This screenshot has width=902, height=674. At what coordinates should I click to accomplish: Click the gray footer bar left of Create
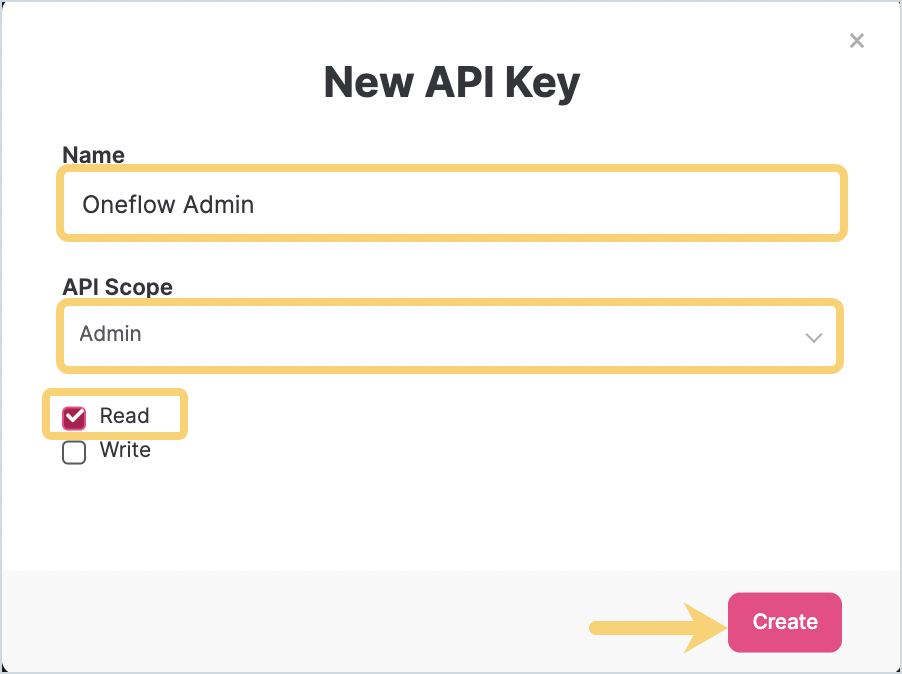click(x=300, y=620)
